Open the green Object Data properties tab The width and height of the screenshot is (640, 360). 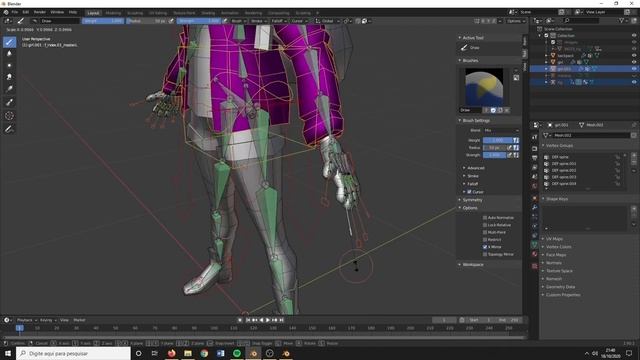click(535, 244)
